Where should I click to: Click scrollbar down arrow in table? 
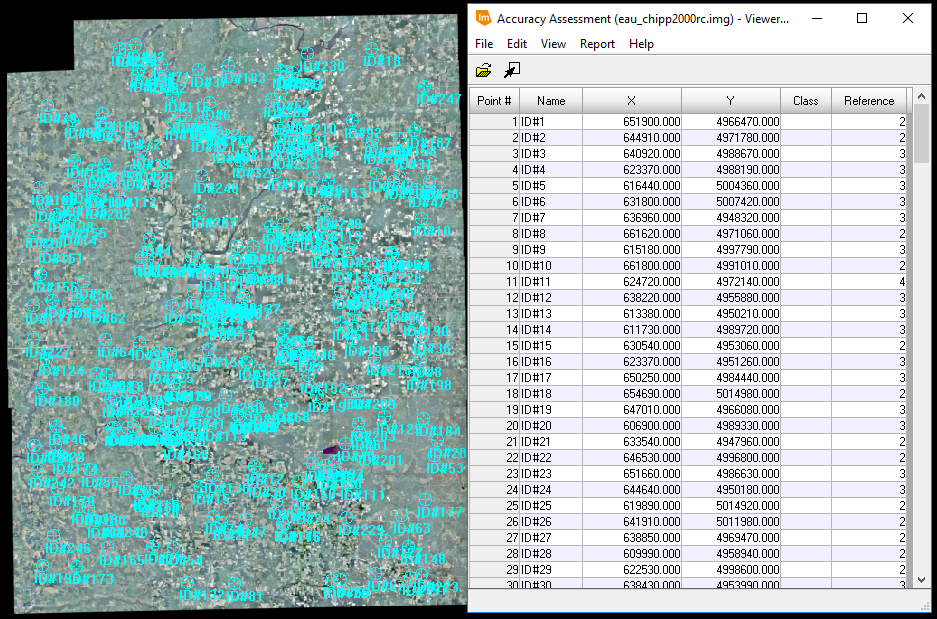tap(921, 580)
